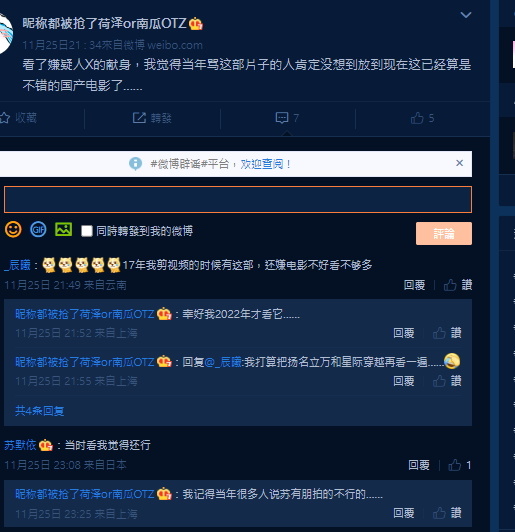The image size is (515, 532).
Task: Like _辰曦's comment with thumbs-up icon
Action: pos(450,285)
